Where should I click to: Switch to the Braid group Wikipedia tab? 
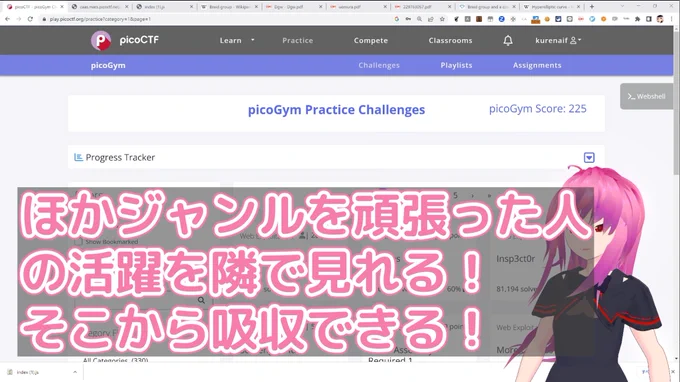pos(229,7)
